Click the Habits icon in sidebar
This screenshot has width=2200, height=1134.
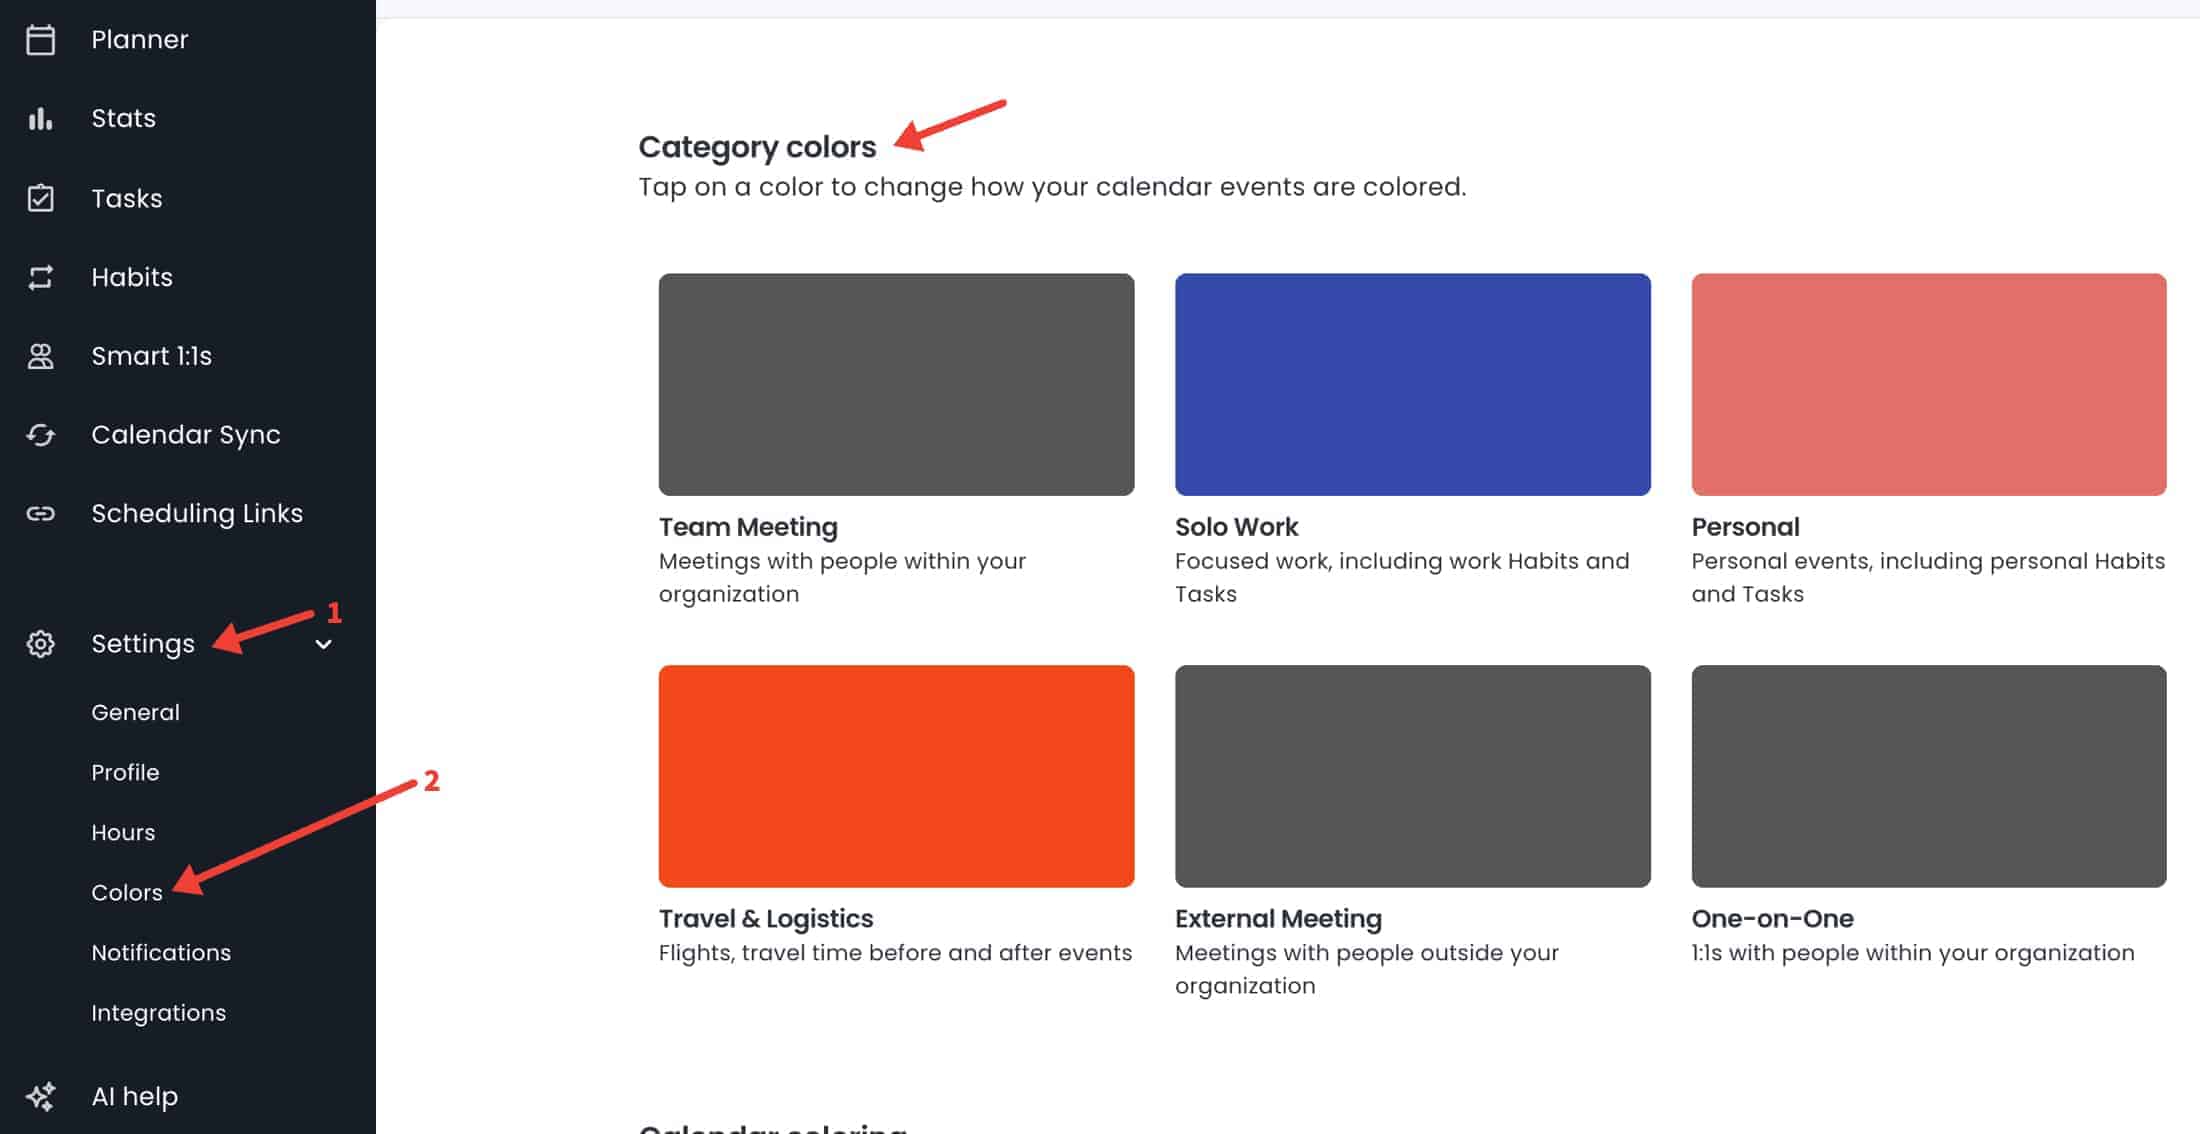pyautogui.click(x=40, y=276)
